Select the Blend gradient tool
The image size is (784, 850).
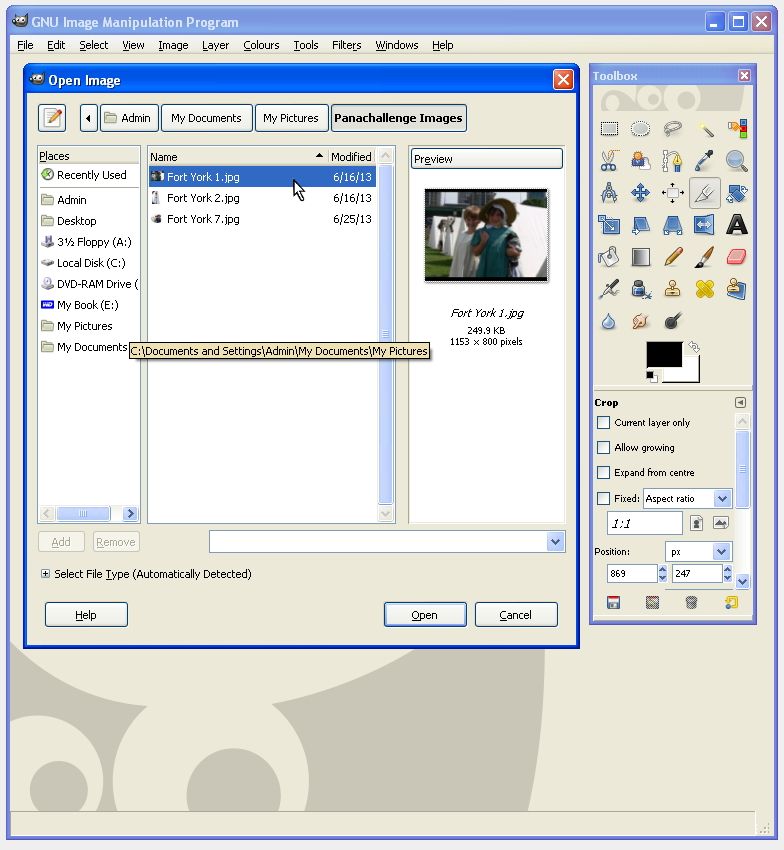coord(640,257)
